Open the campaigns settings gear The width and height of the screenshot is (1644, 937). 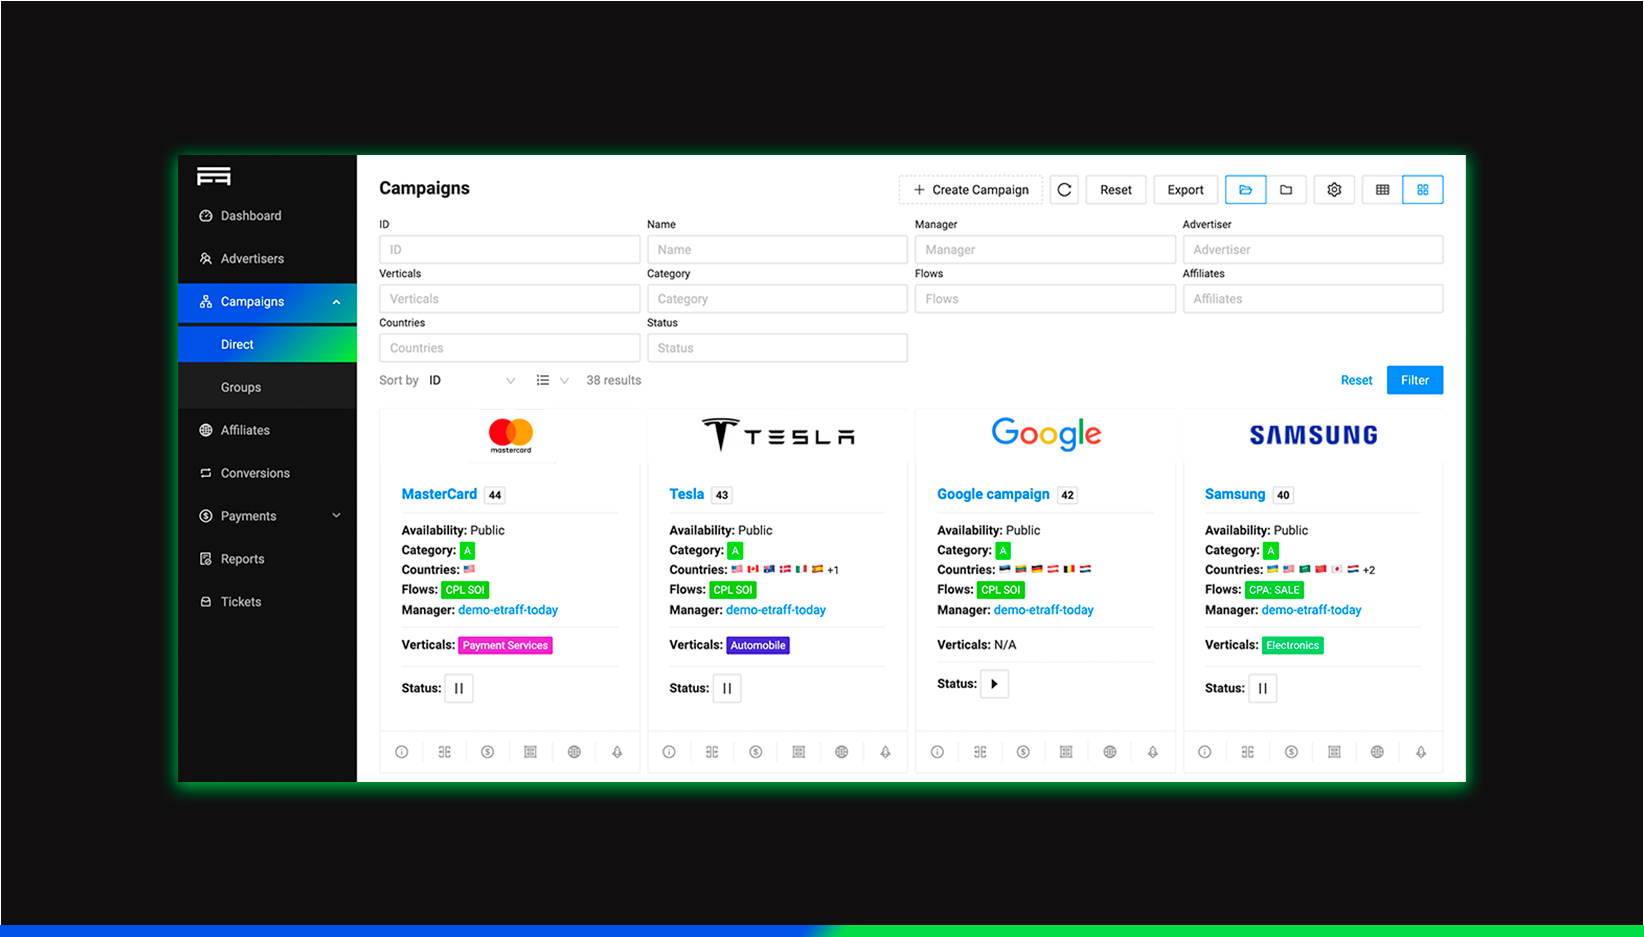pyautogui.click(x=1334, y=189)
